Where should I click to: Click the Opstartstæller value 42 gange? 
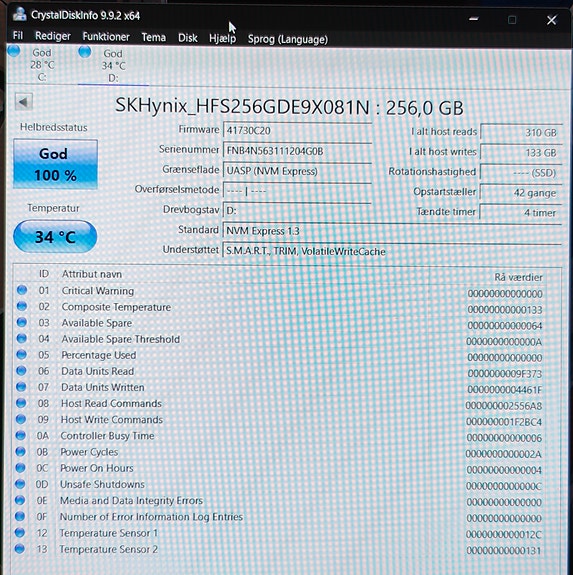pos(521,193)
